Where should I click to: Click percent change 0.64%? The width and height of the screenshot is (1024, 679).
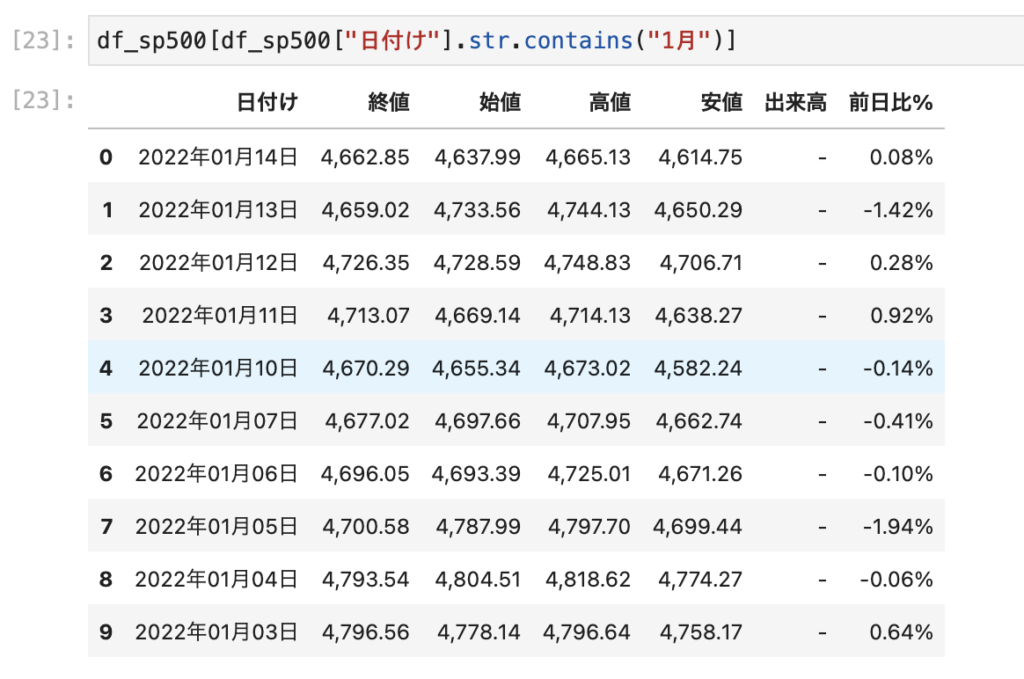[x=901, y=633]
